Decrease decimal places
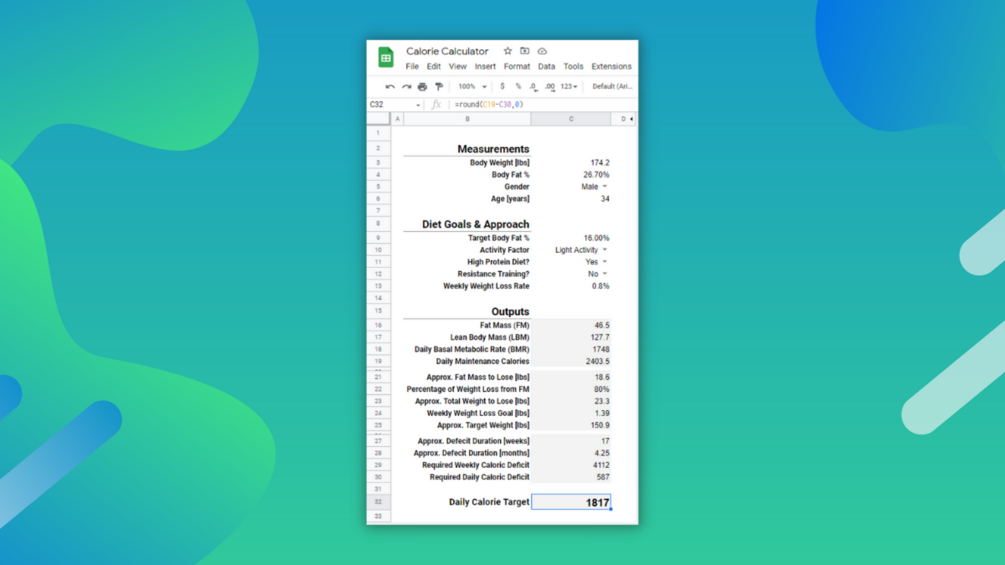This screenshot has width=1005, height=565. pos(533,86)
